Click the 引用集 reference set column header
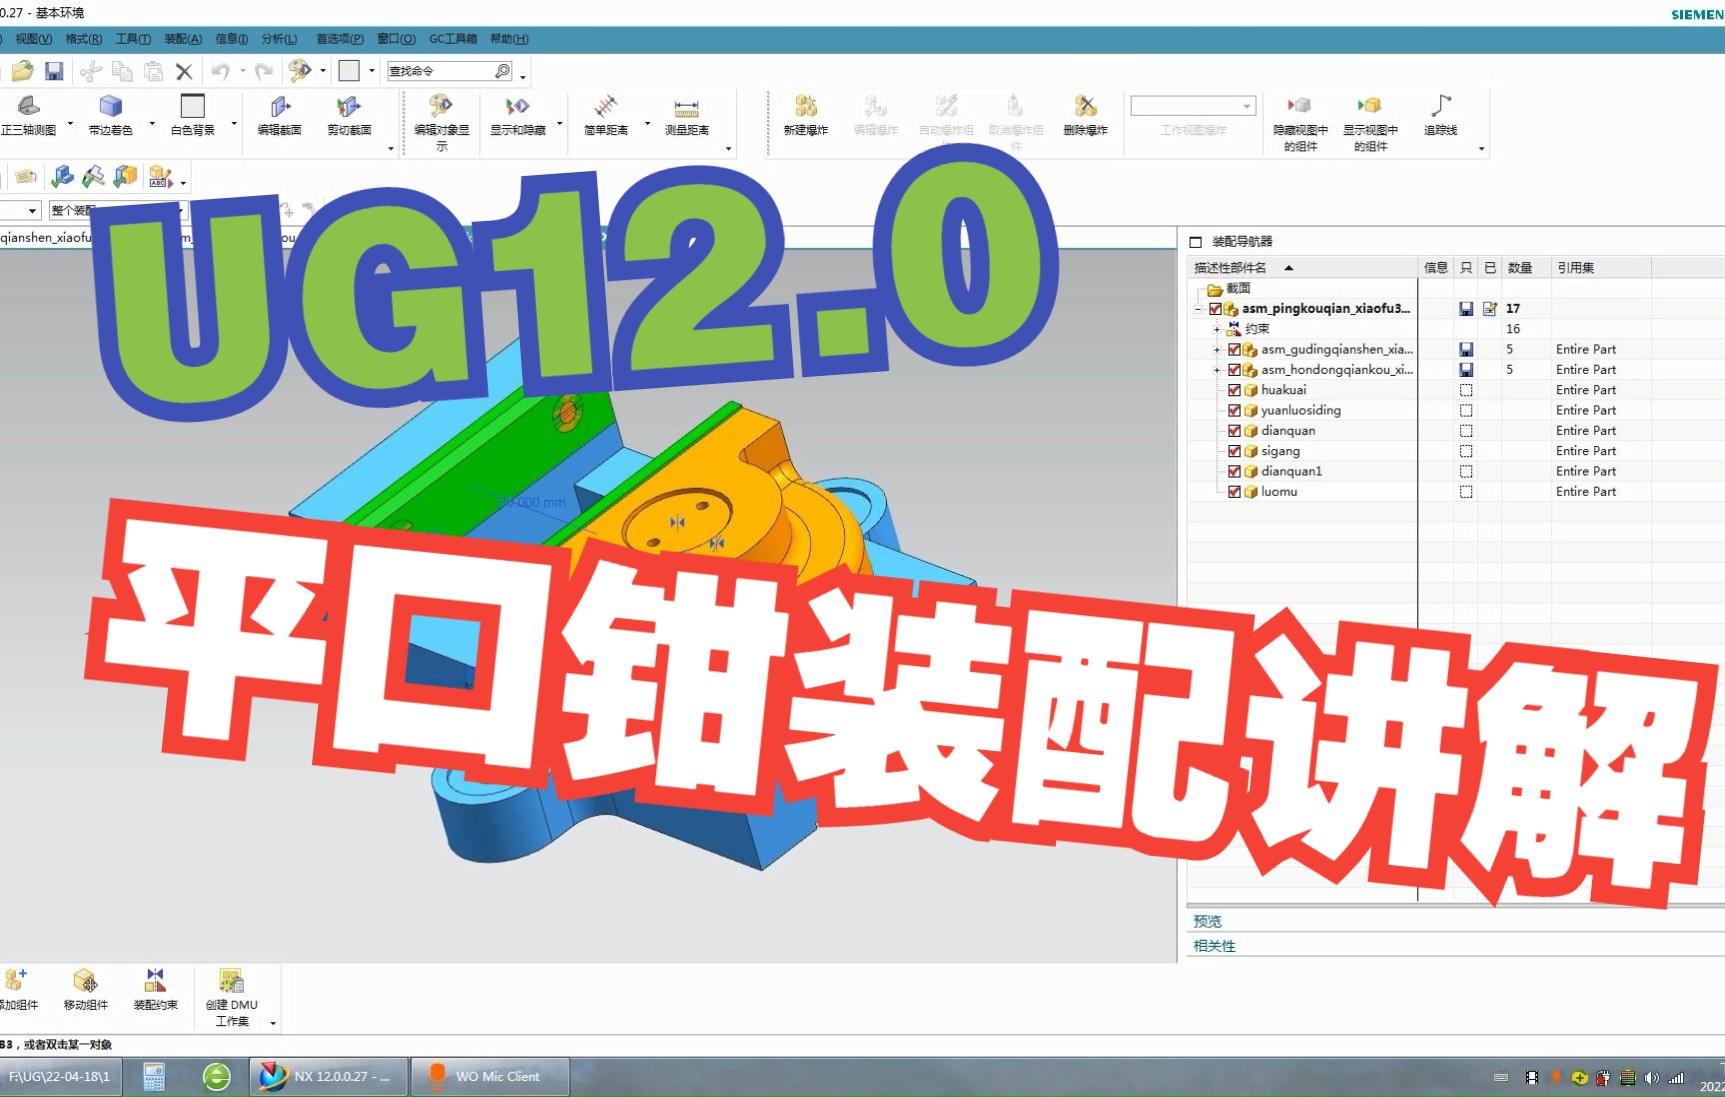This screenshot has height=1097, width=1725. coord(1600,268)
